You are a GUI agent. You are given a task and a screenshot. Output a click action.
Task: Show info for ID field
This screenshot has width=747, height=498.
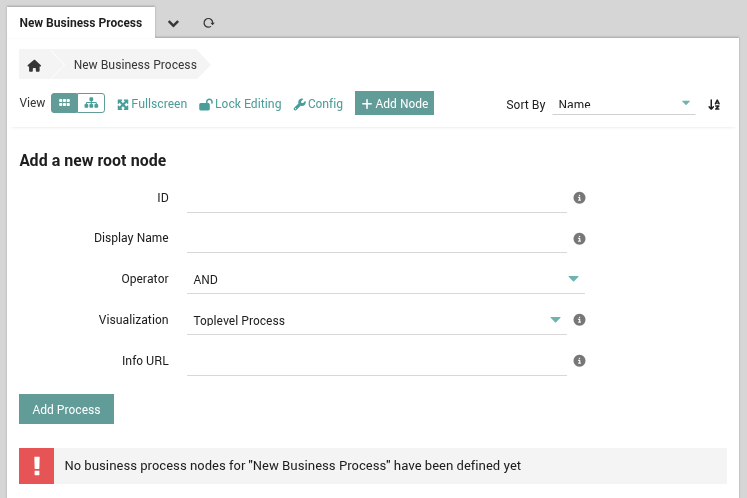pyautogui.click(x=579, y=198)
